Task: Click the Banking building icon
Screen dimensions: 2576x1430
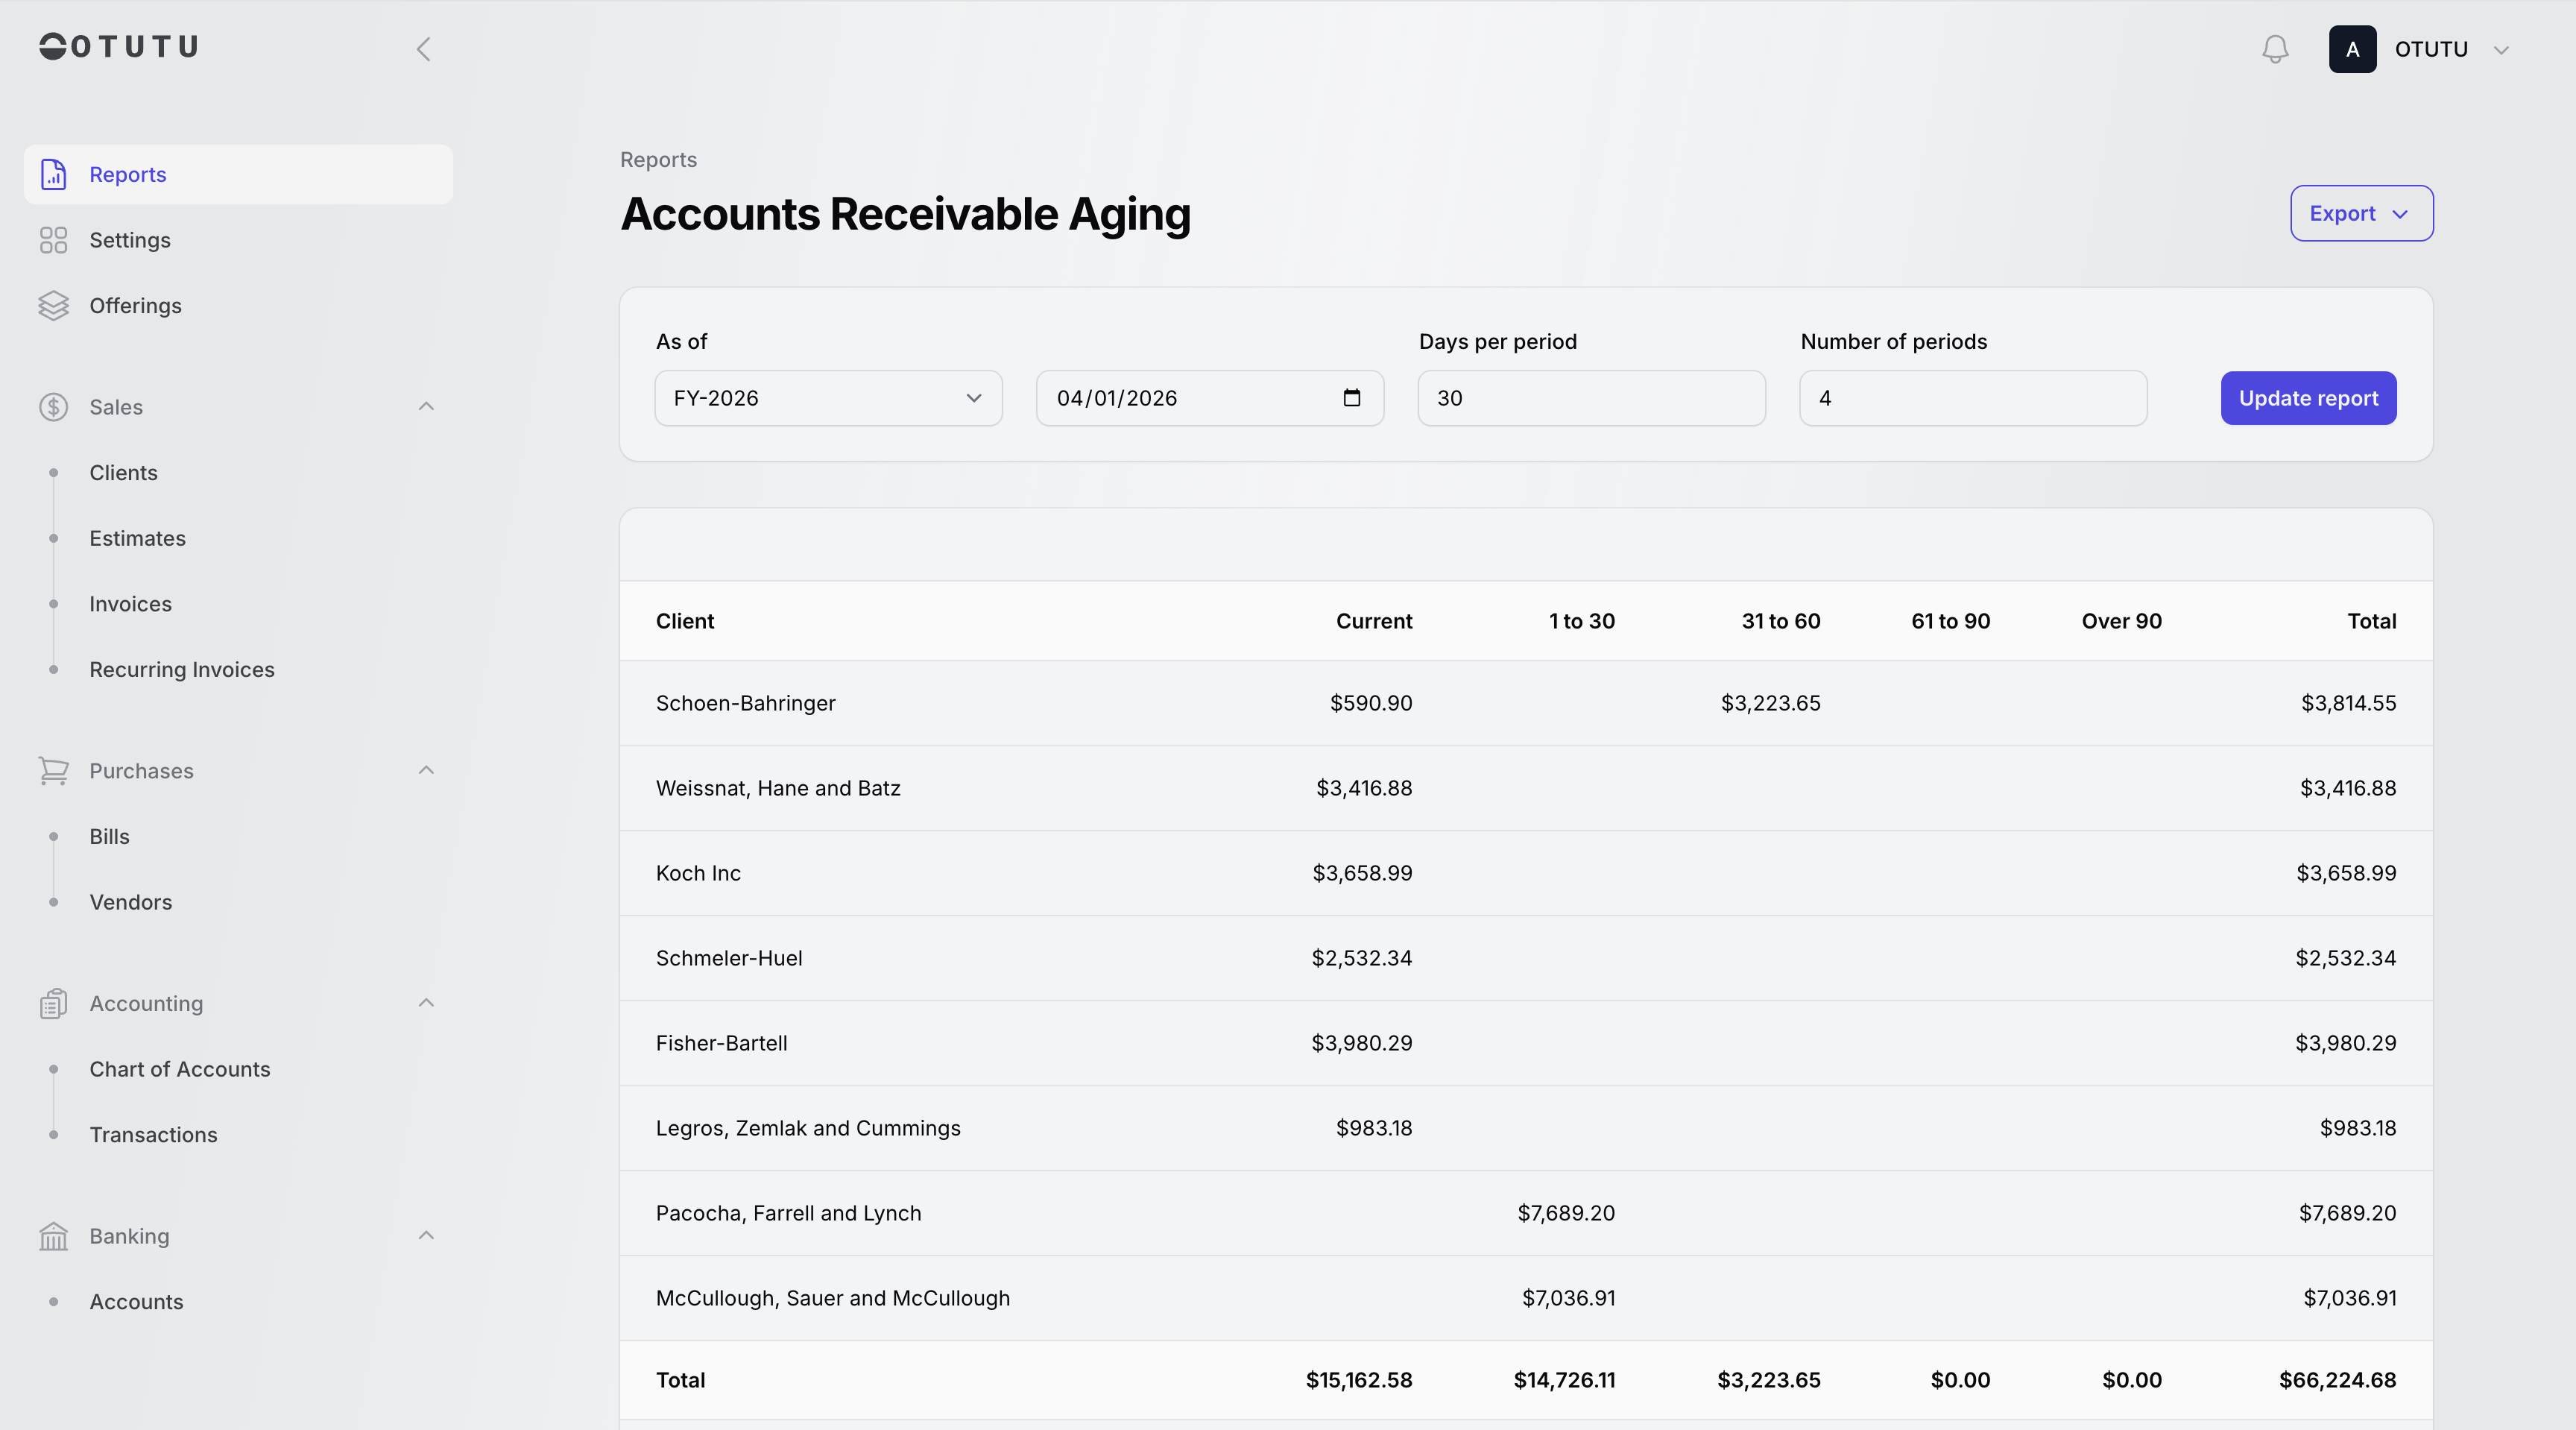Action: pos(54,1236)
